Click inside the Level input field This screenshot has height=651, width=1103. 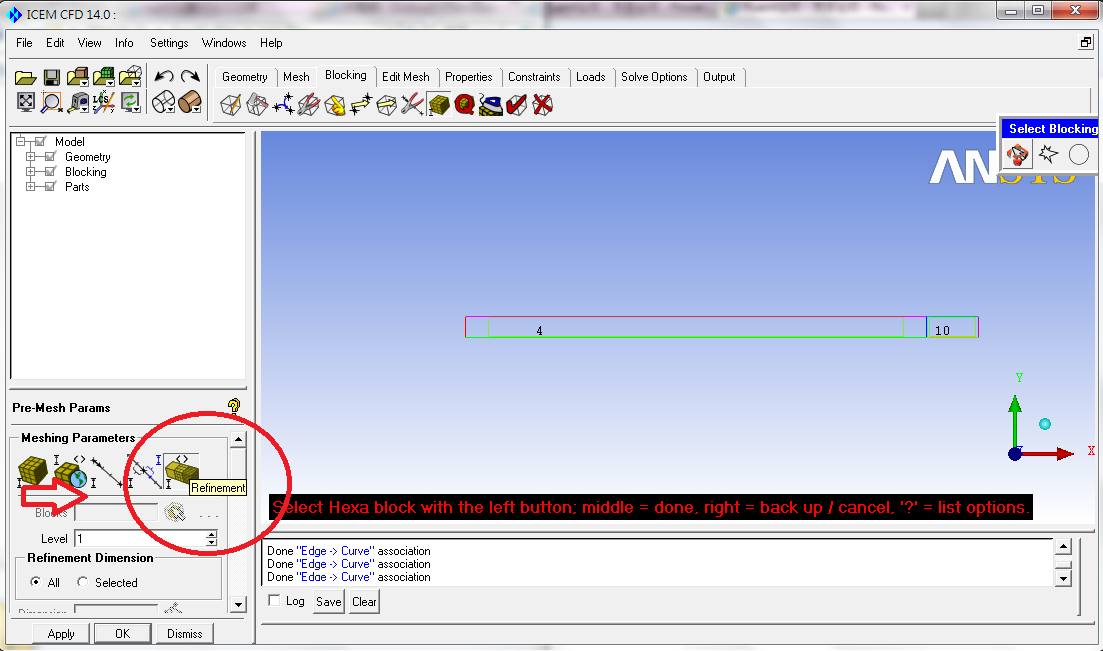point(138,539)
